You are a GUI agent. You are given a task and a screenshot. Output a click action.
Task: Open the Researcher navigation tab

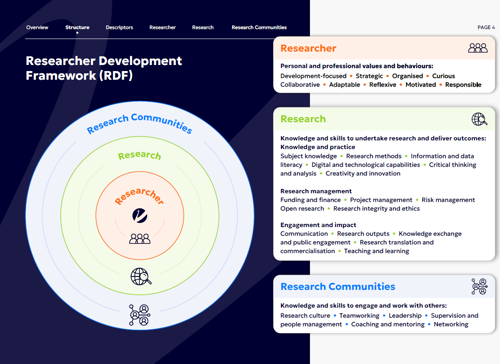[162, 27]
